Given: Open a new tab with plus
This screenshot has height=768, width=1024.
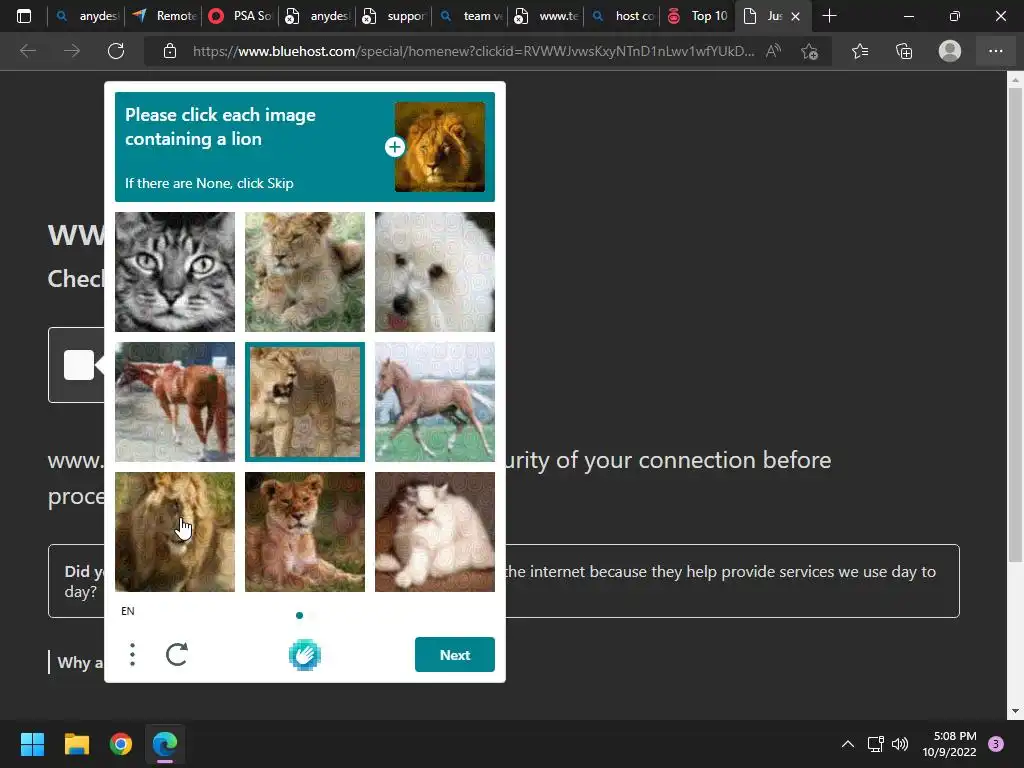Looking at the screenshot, I should tap(829, 16).
